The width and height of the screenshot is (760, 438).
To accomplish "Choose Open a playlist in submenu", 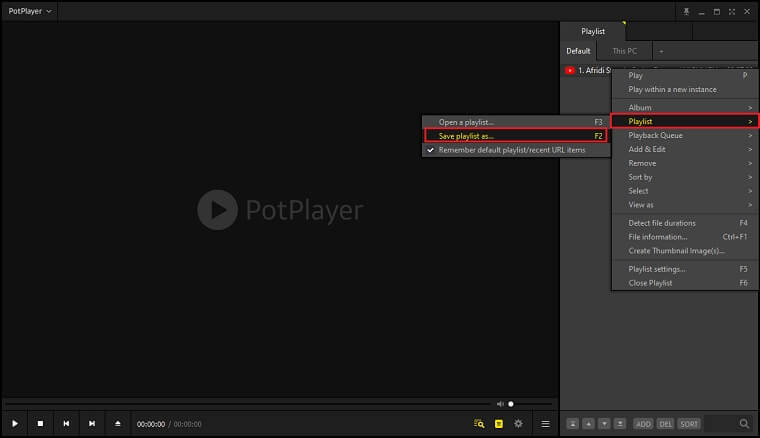I will 516,122.
